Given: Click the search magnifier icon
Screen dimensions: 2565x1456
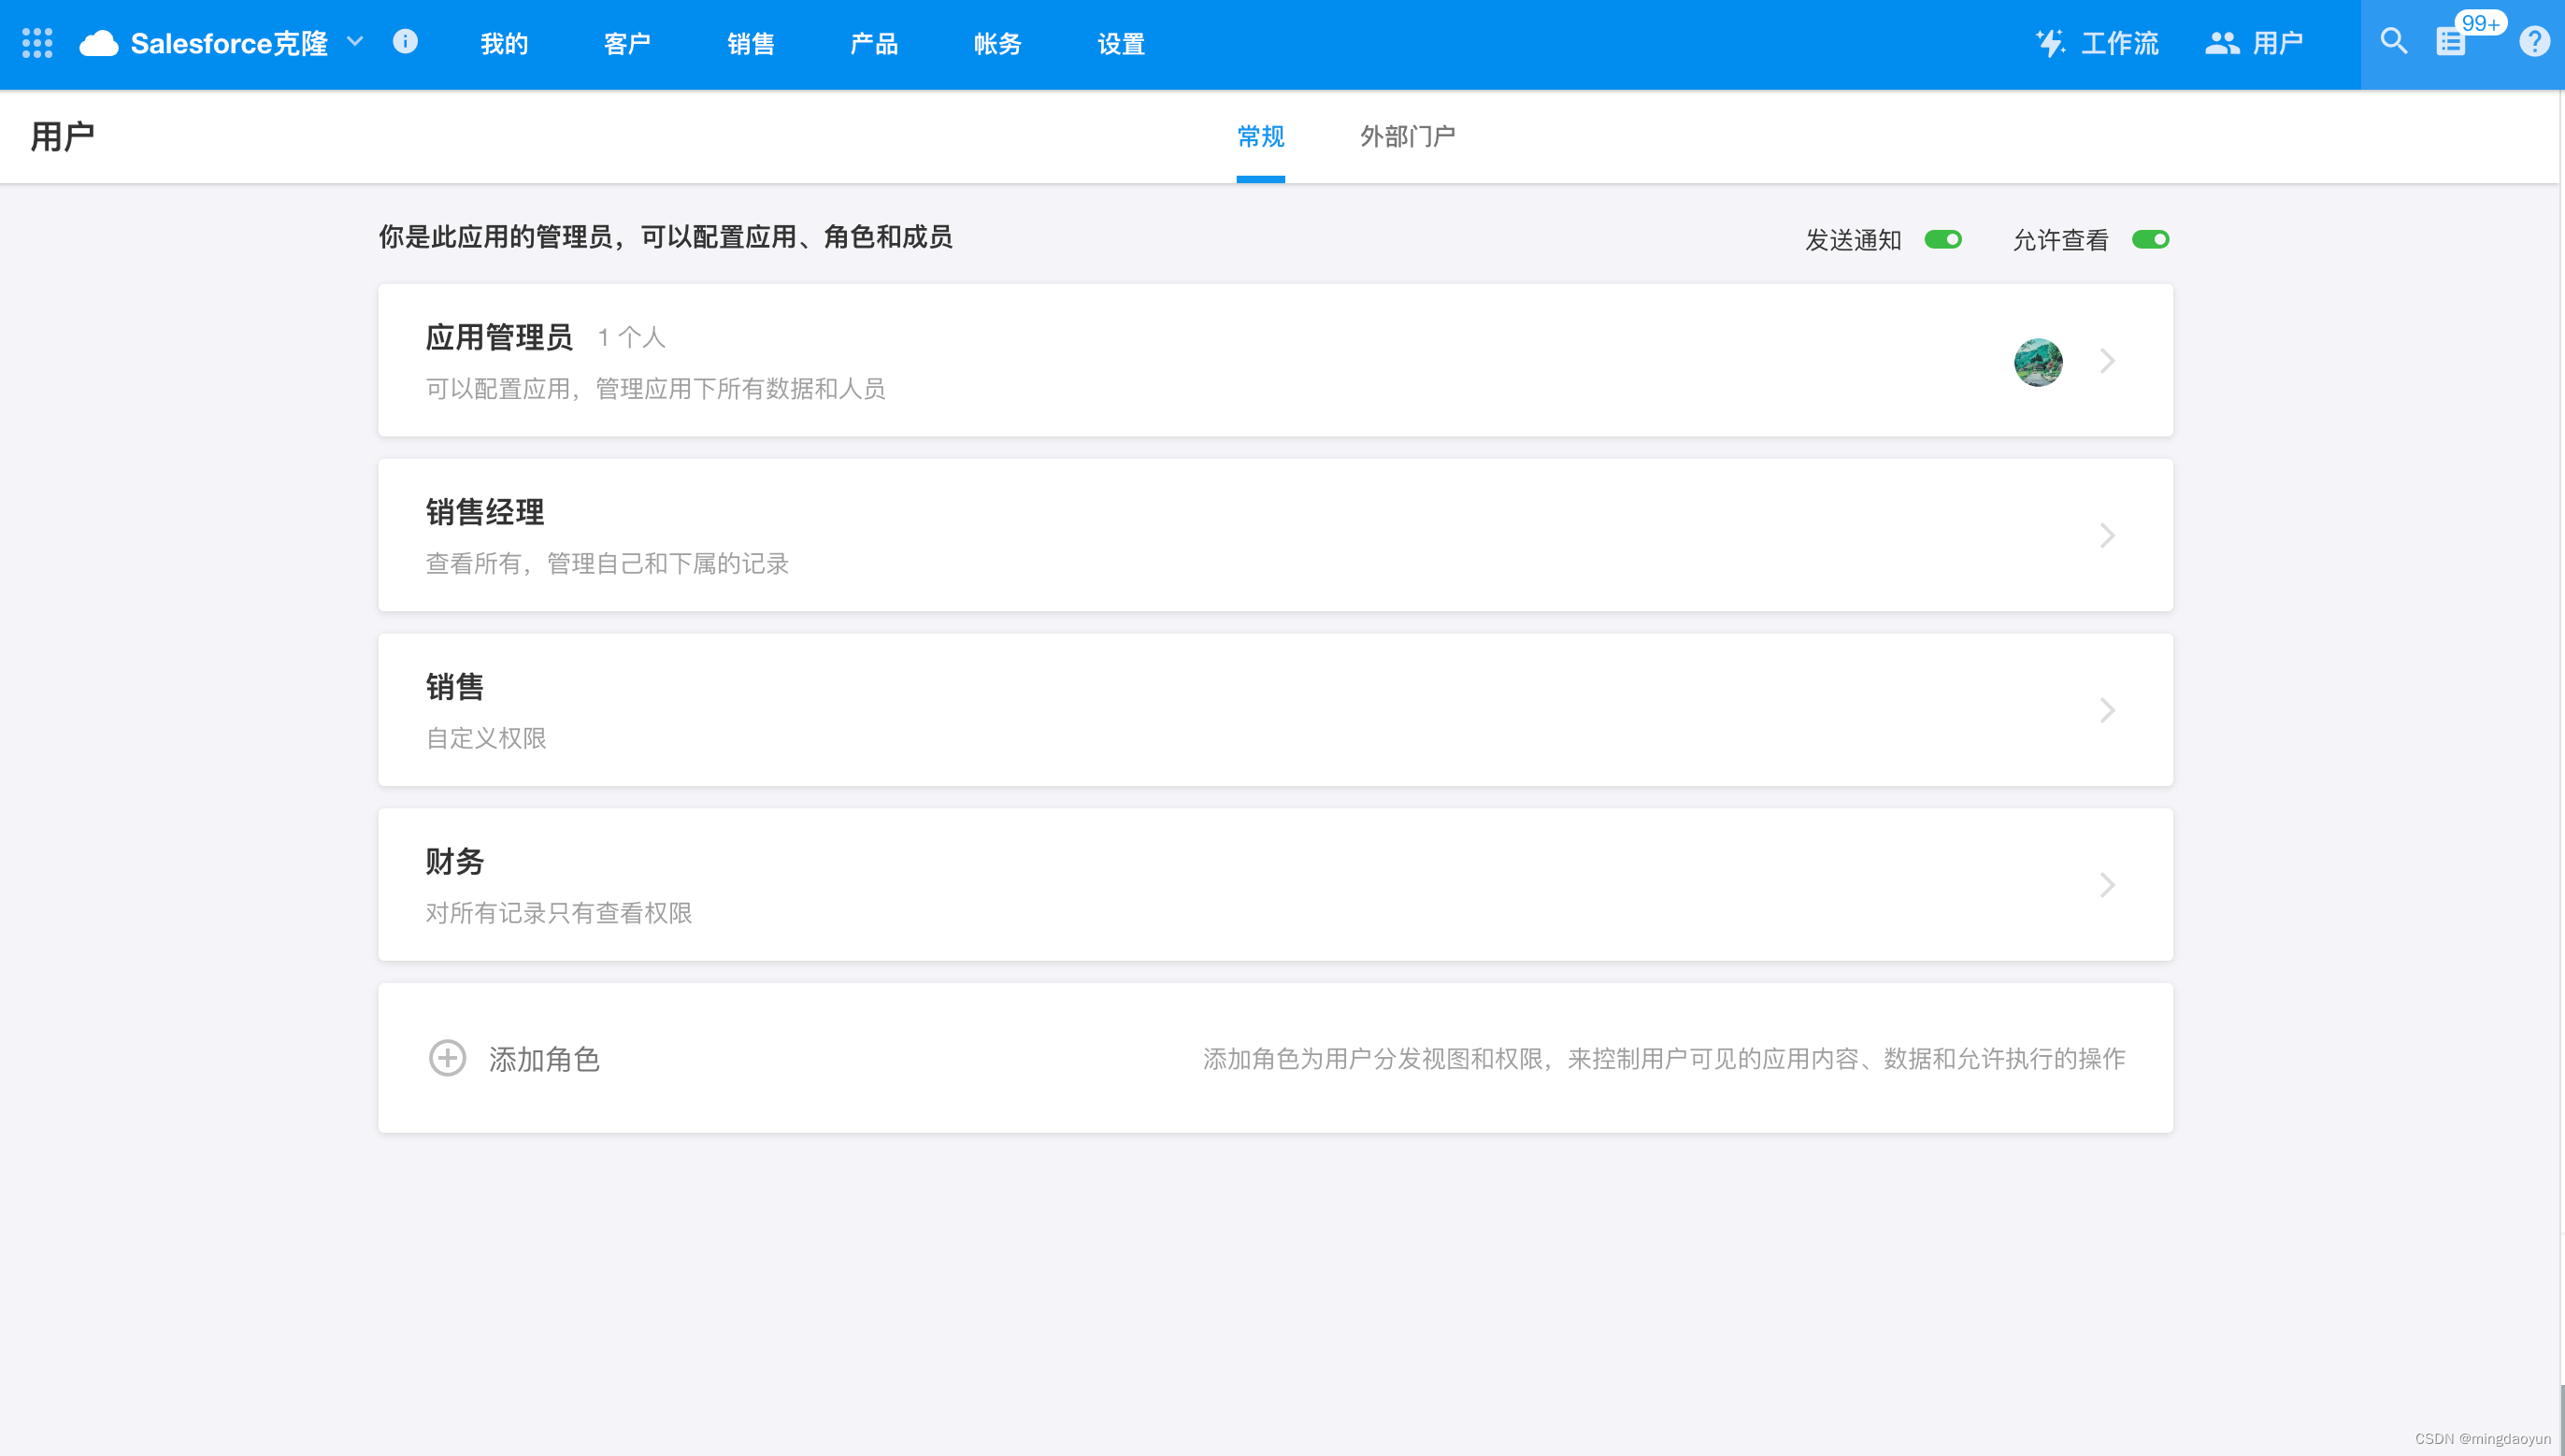Looking at the screenshot, I should (2393, 43).
